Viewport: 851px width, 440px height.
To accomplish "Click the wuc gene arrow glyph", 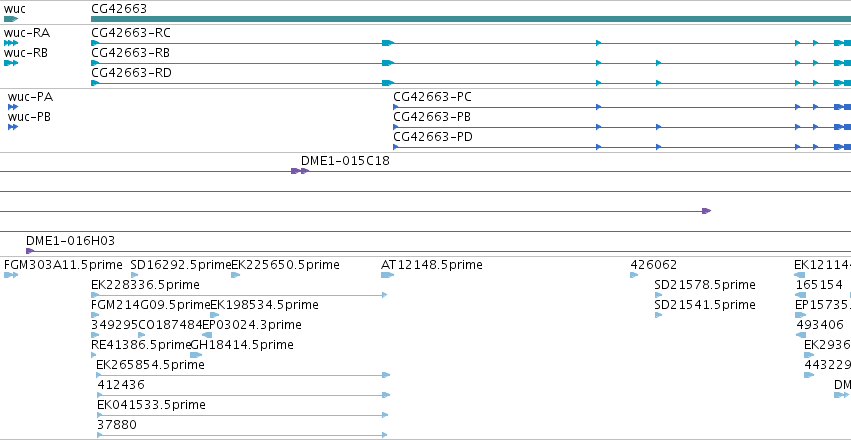I will click(x=11, y=19).
